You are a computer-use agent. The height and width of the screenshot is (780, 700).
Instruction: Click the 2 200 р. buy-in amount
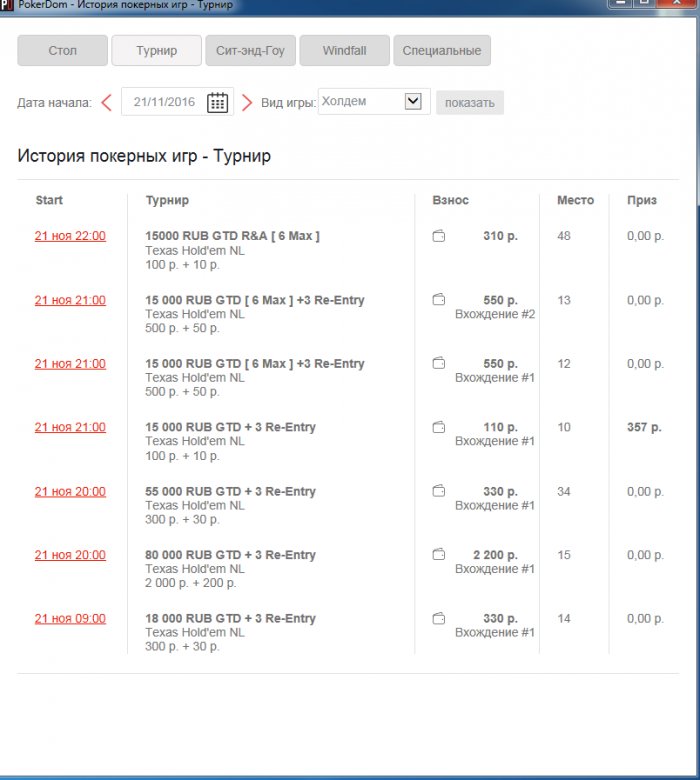[x=495, y=555]
